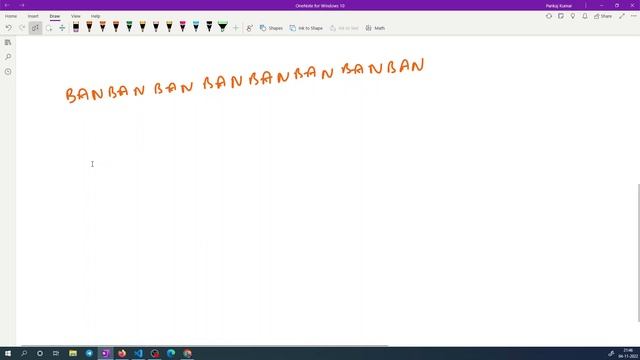The height and width of the screenshot is (360, 640).
Task: Open the Math assistant
Action: (x=375, y=28)
